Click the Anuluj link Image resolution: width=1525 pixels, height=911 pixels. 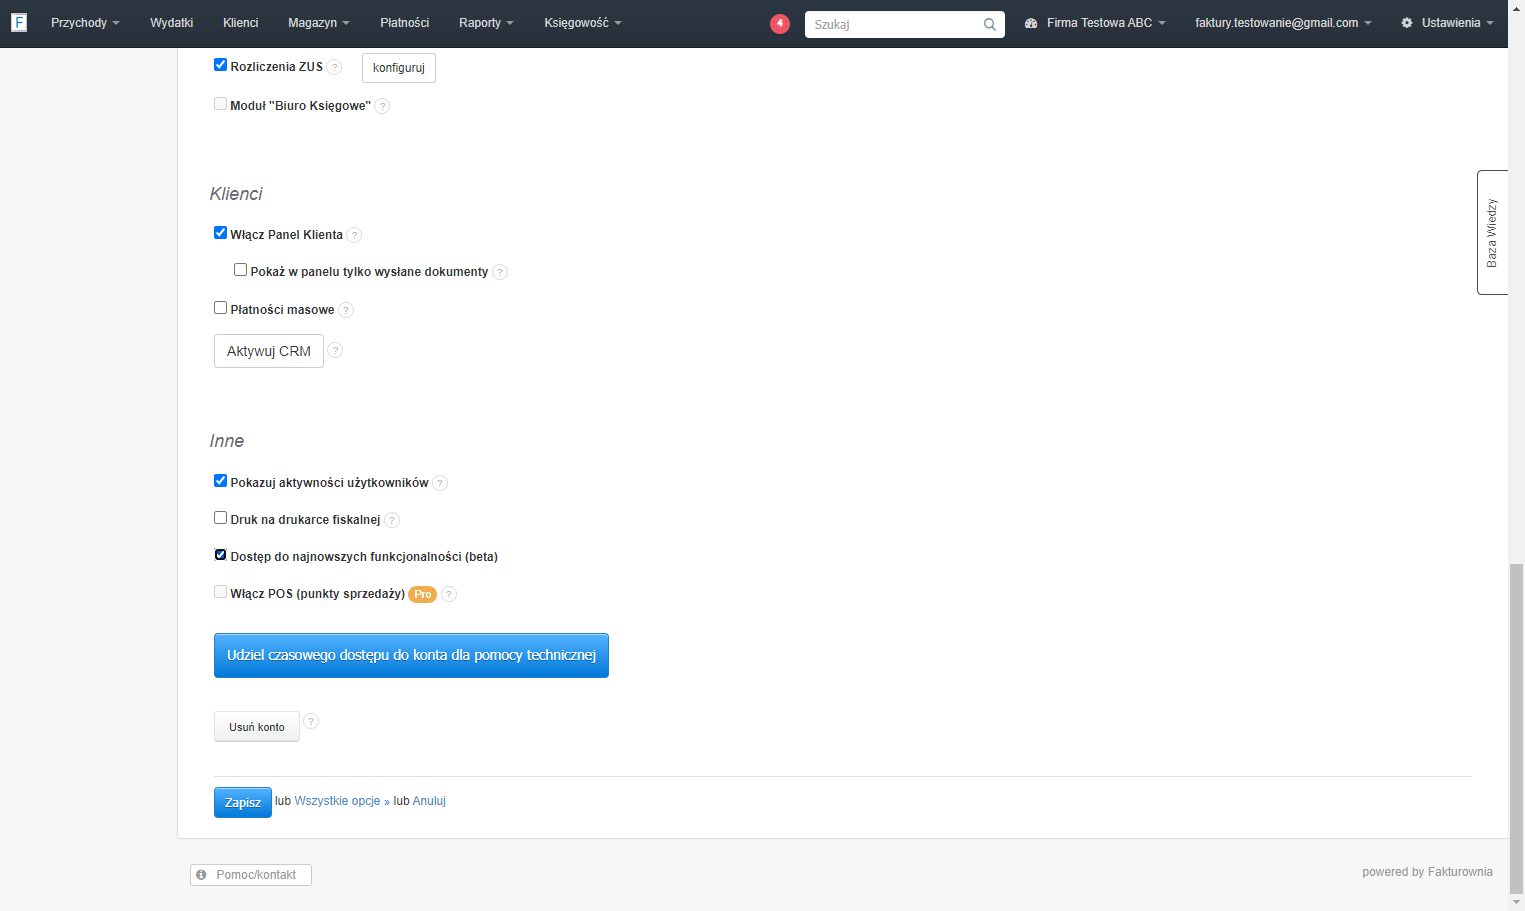click(x=429, y=801)
